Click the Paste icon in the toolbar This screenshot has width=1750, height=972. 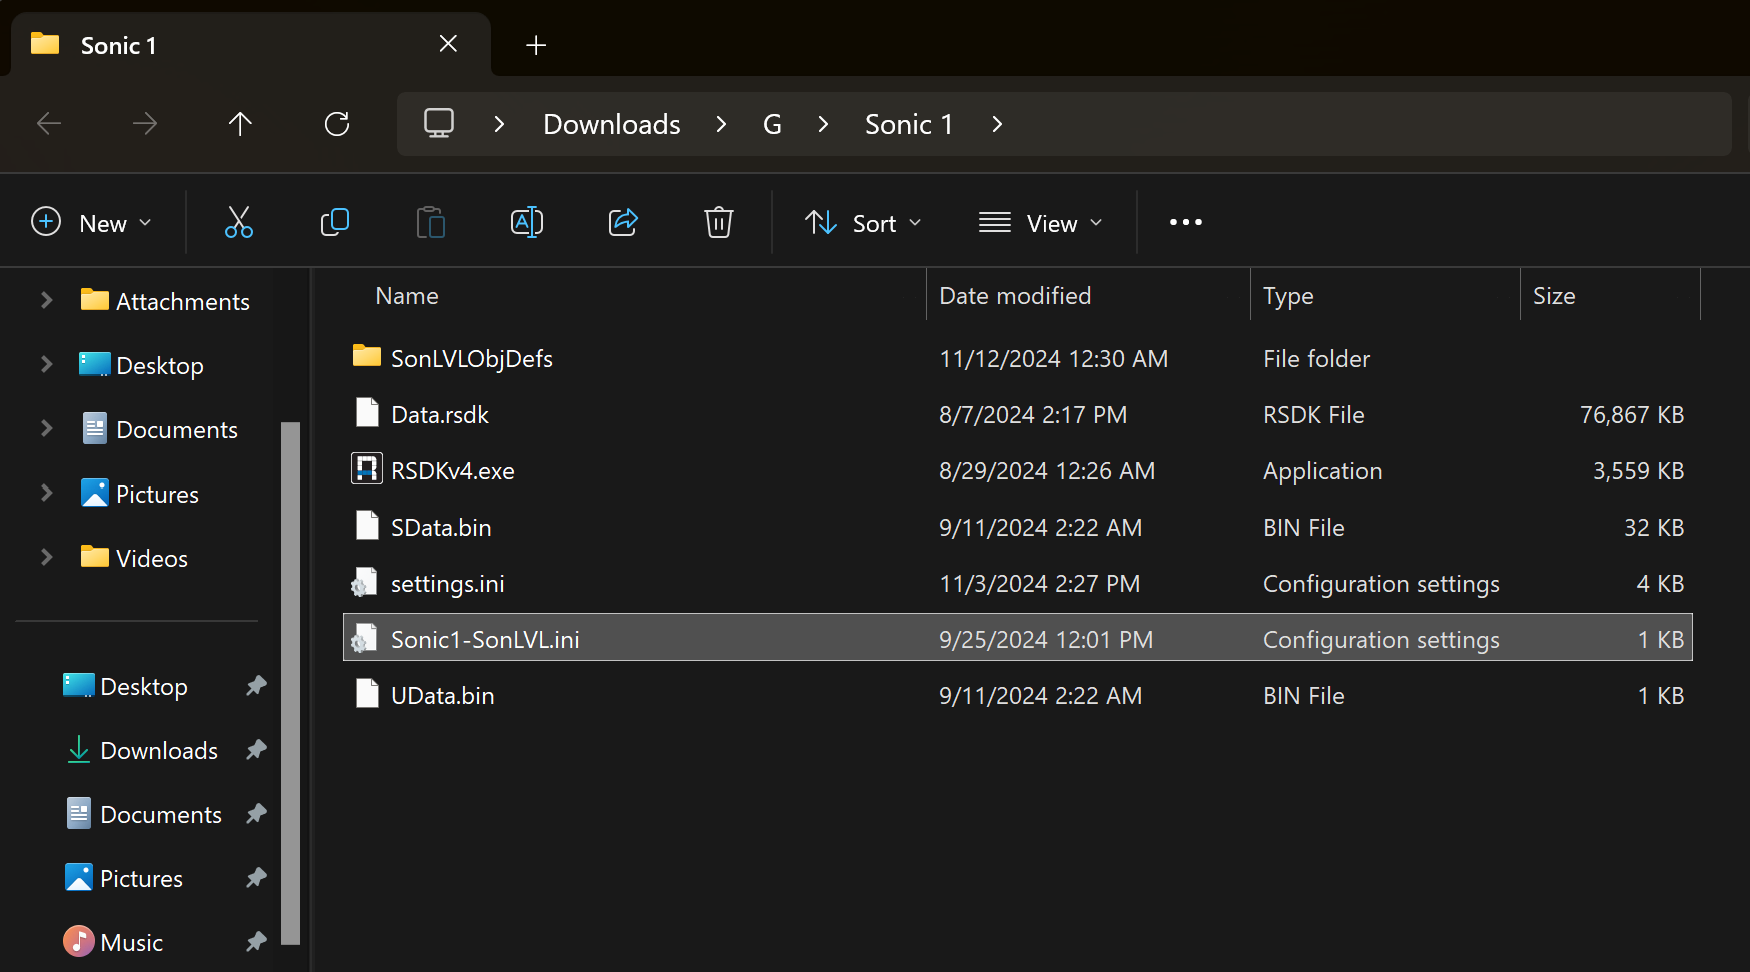point(430,222)
